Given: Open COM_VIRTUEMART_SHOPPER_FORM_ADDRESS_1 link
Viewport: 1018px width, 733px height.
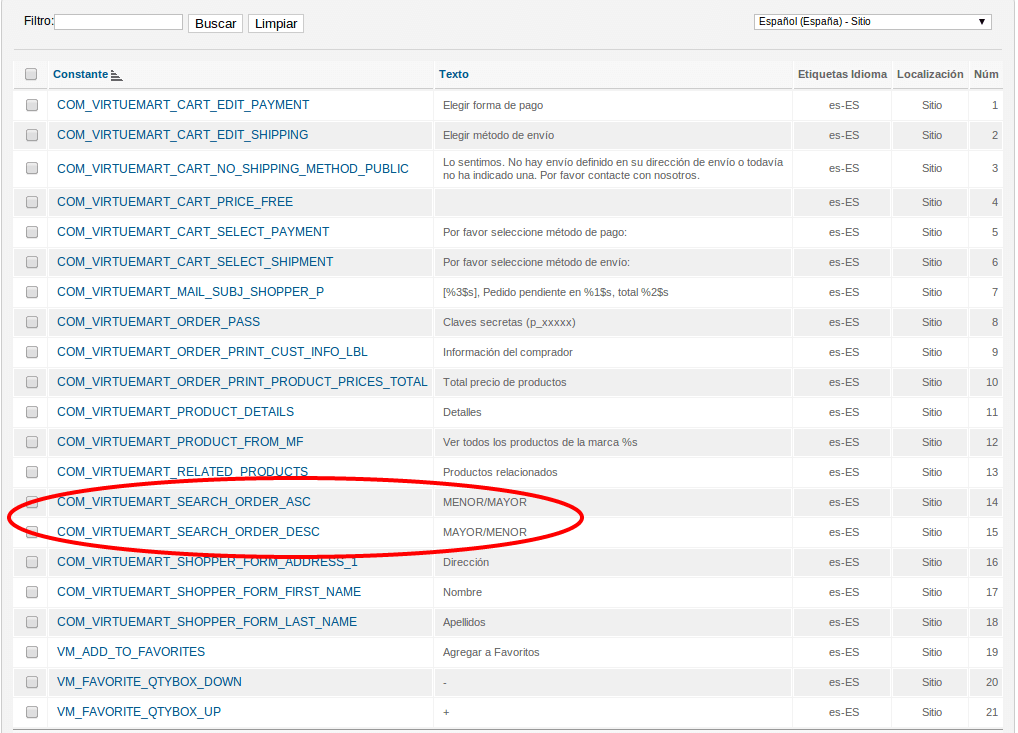Looking at the screenshot, I should click(x=207, y=562).
